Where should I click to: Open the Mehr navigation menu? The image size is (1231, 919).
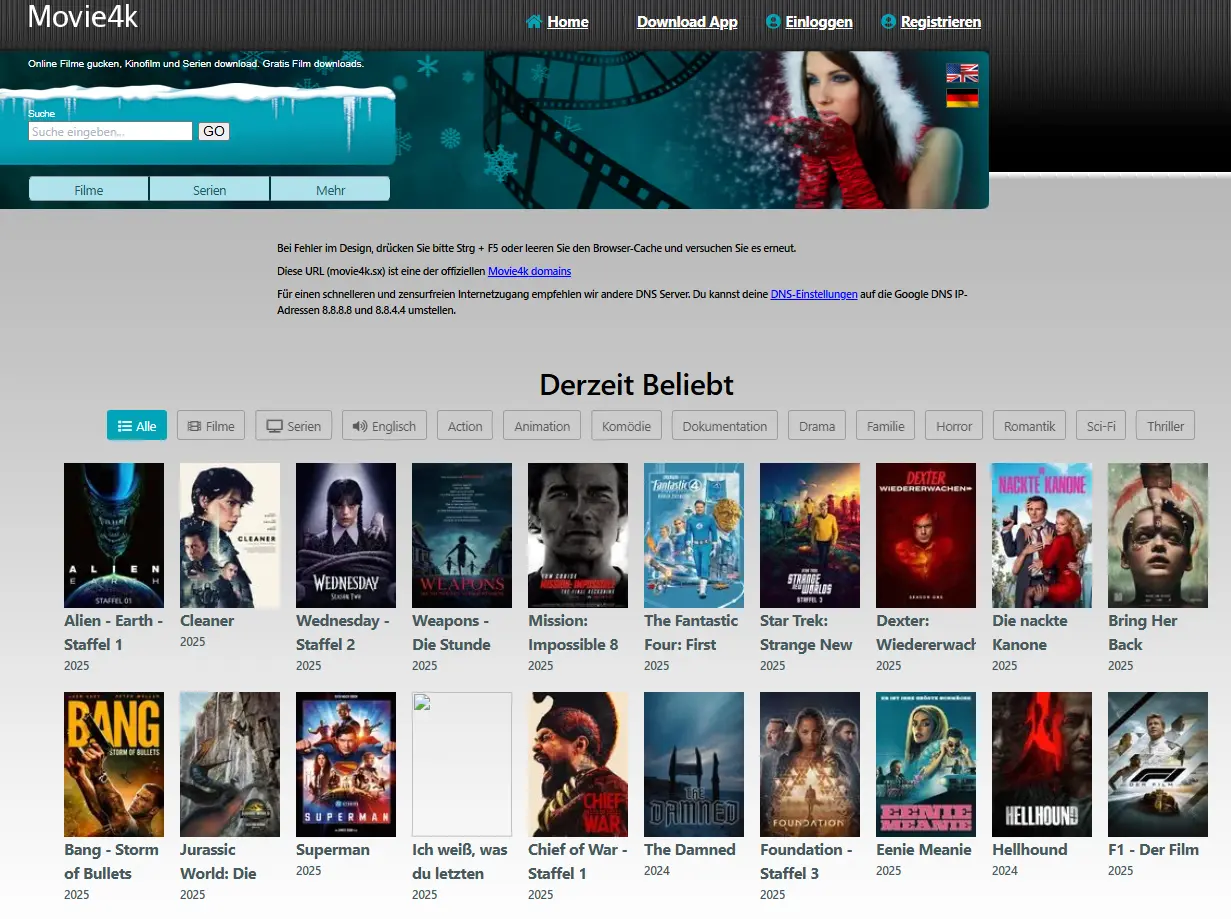tap(330, 190)
